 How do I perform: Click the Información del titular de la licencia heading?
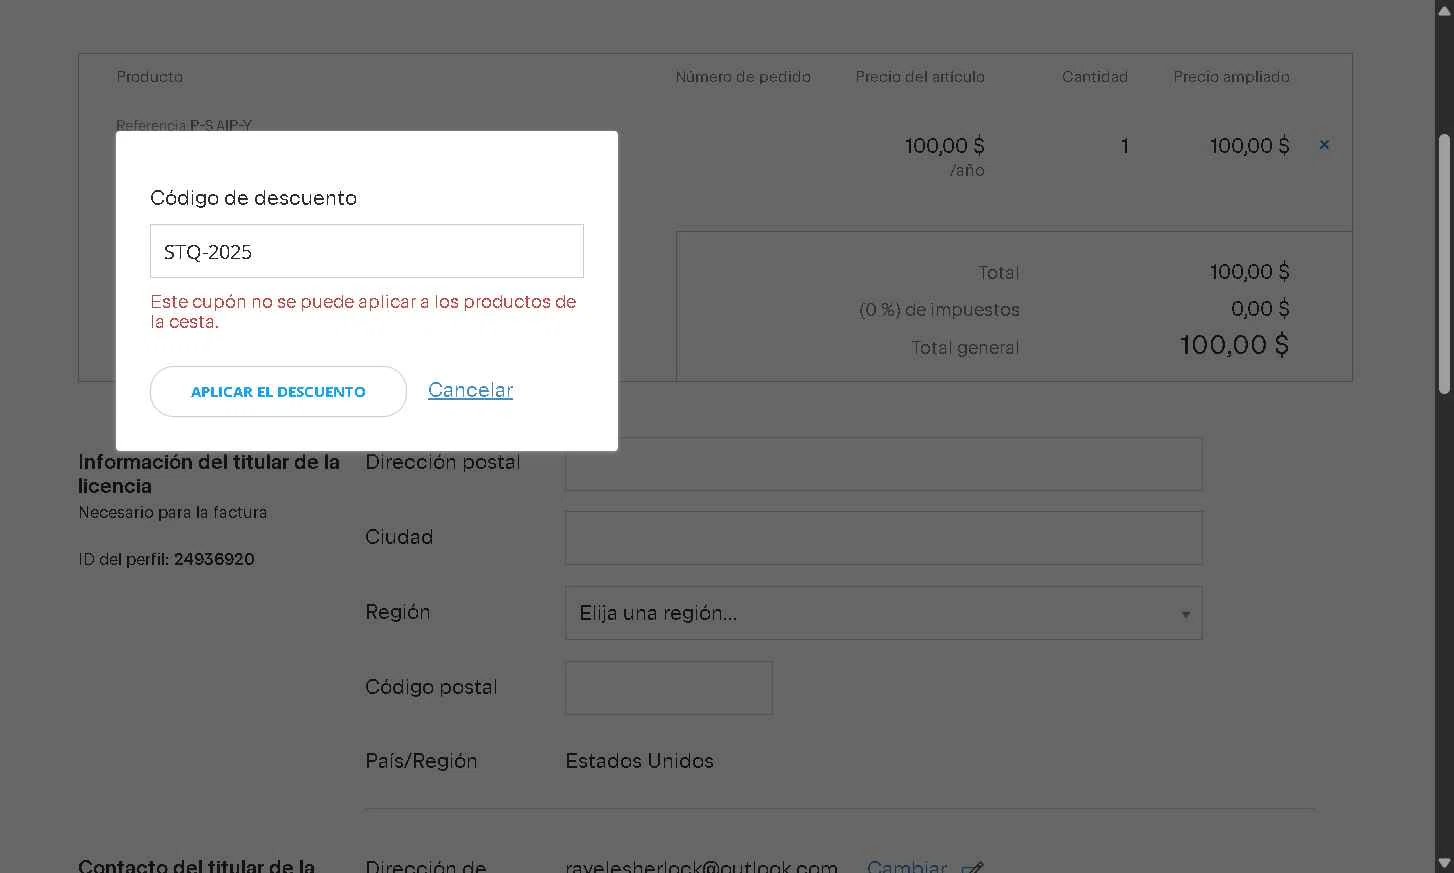[x=209, y=474]
